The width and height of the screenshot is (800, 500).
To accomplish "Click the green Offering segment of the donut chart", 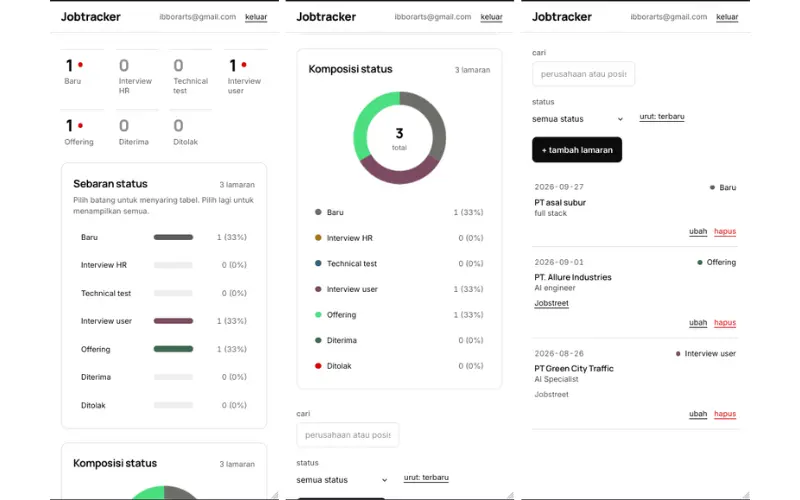I will (x=365, y=122).
